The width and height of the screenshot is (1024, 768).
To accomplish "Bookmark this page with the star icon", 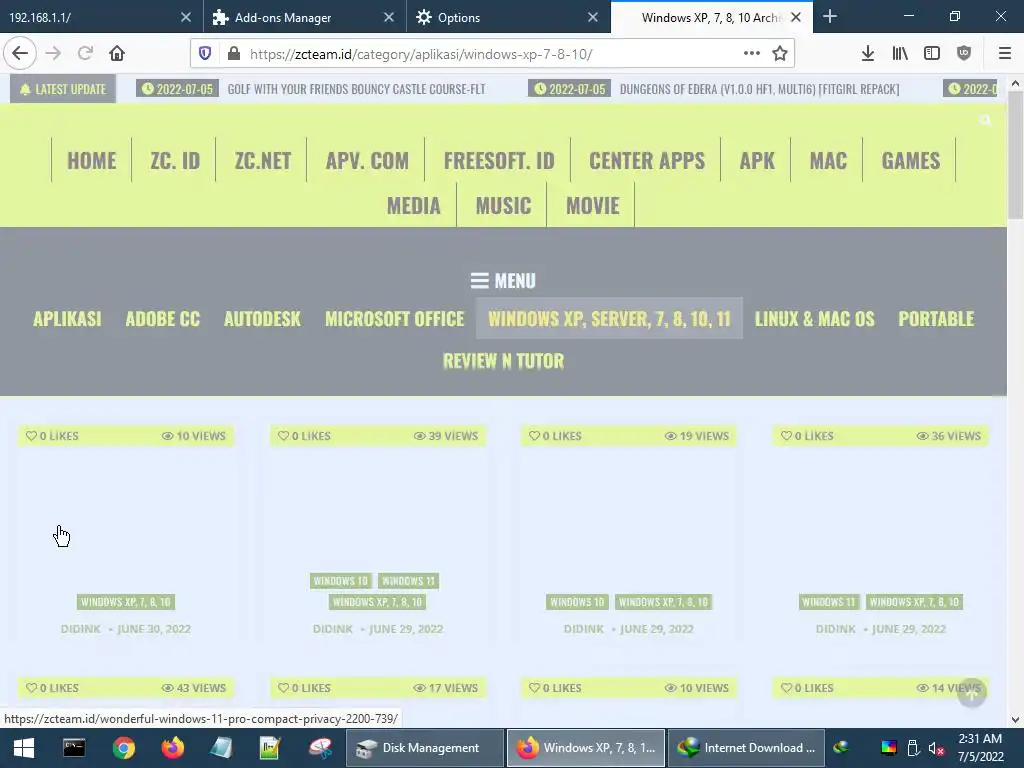I will (780, 54).
